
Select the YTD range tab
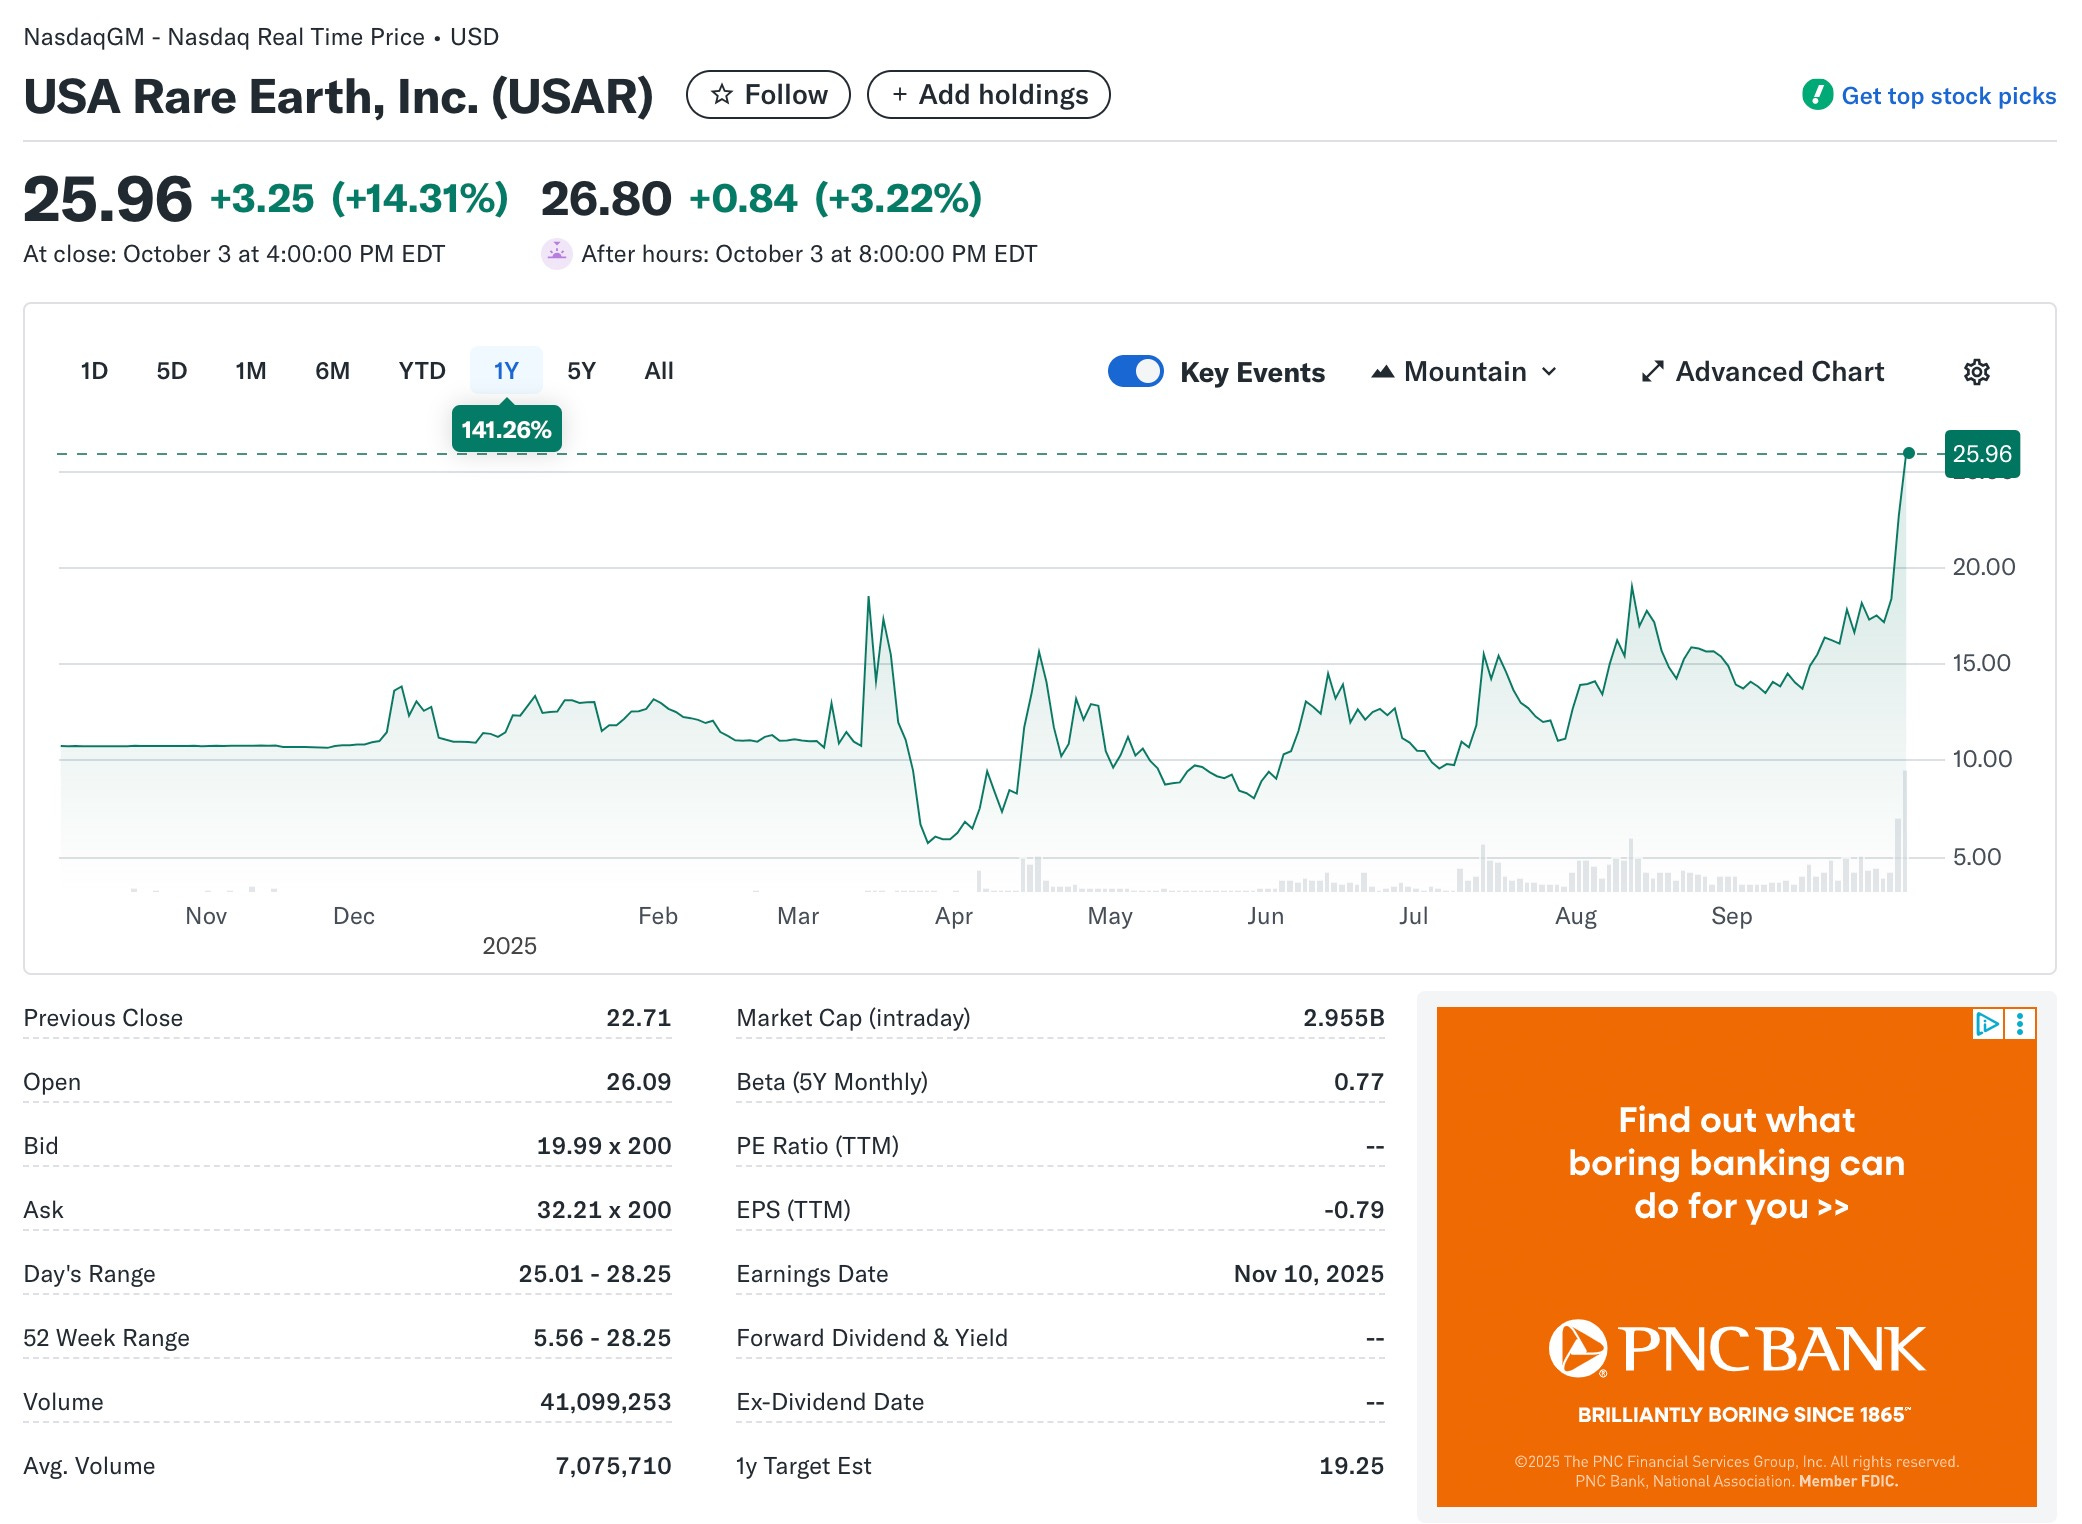pos(421,371)
